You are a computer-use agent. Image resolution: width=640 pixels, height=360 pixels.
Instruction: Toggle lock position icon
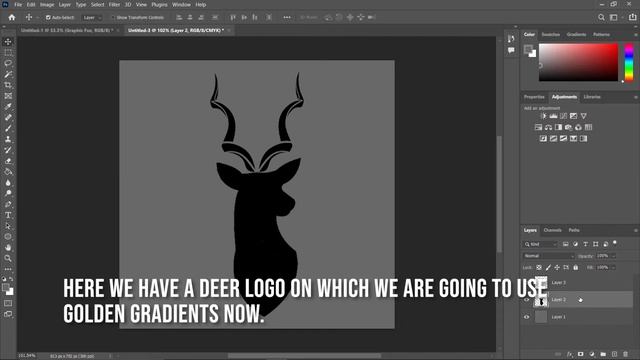pyautogui.click(x=557, y=268)
